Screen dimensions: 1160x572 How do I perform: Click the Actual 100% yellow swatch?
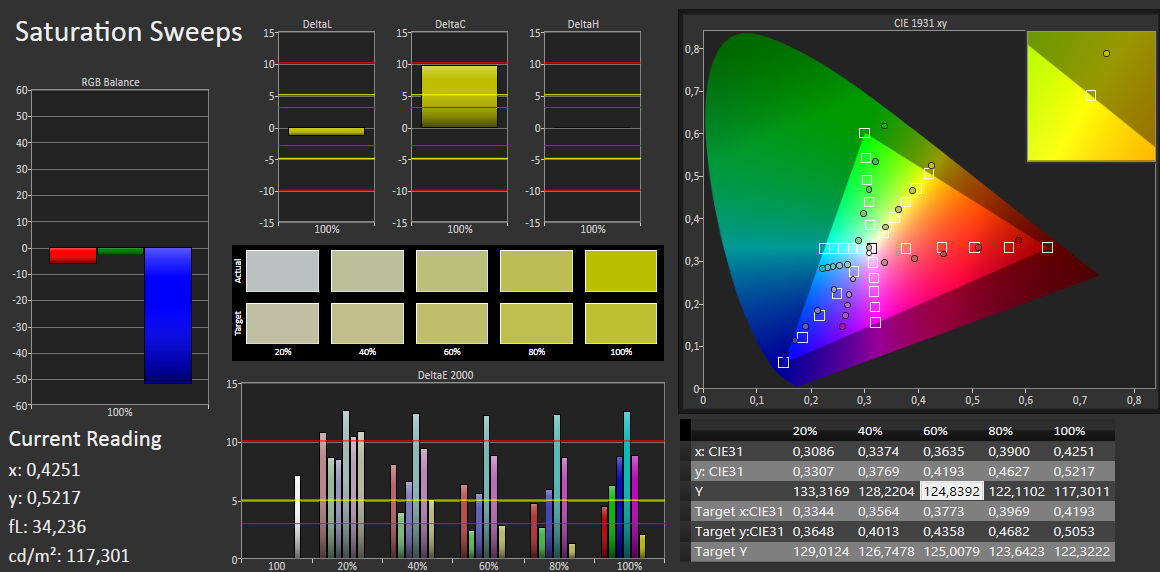tap(621, 271)
